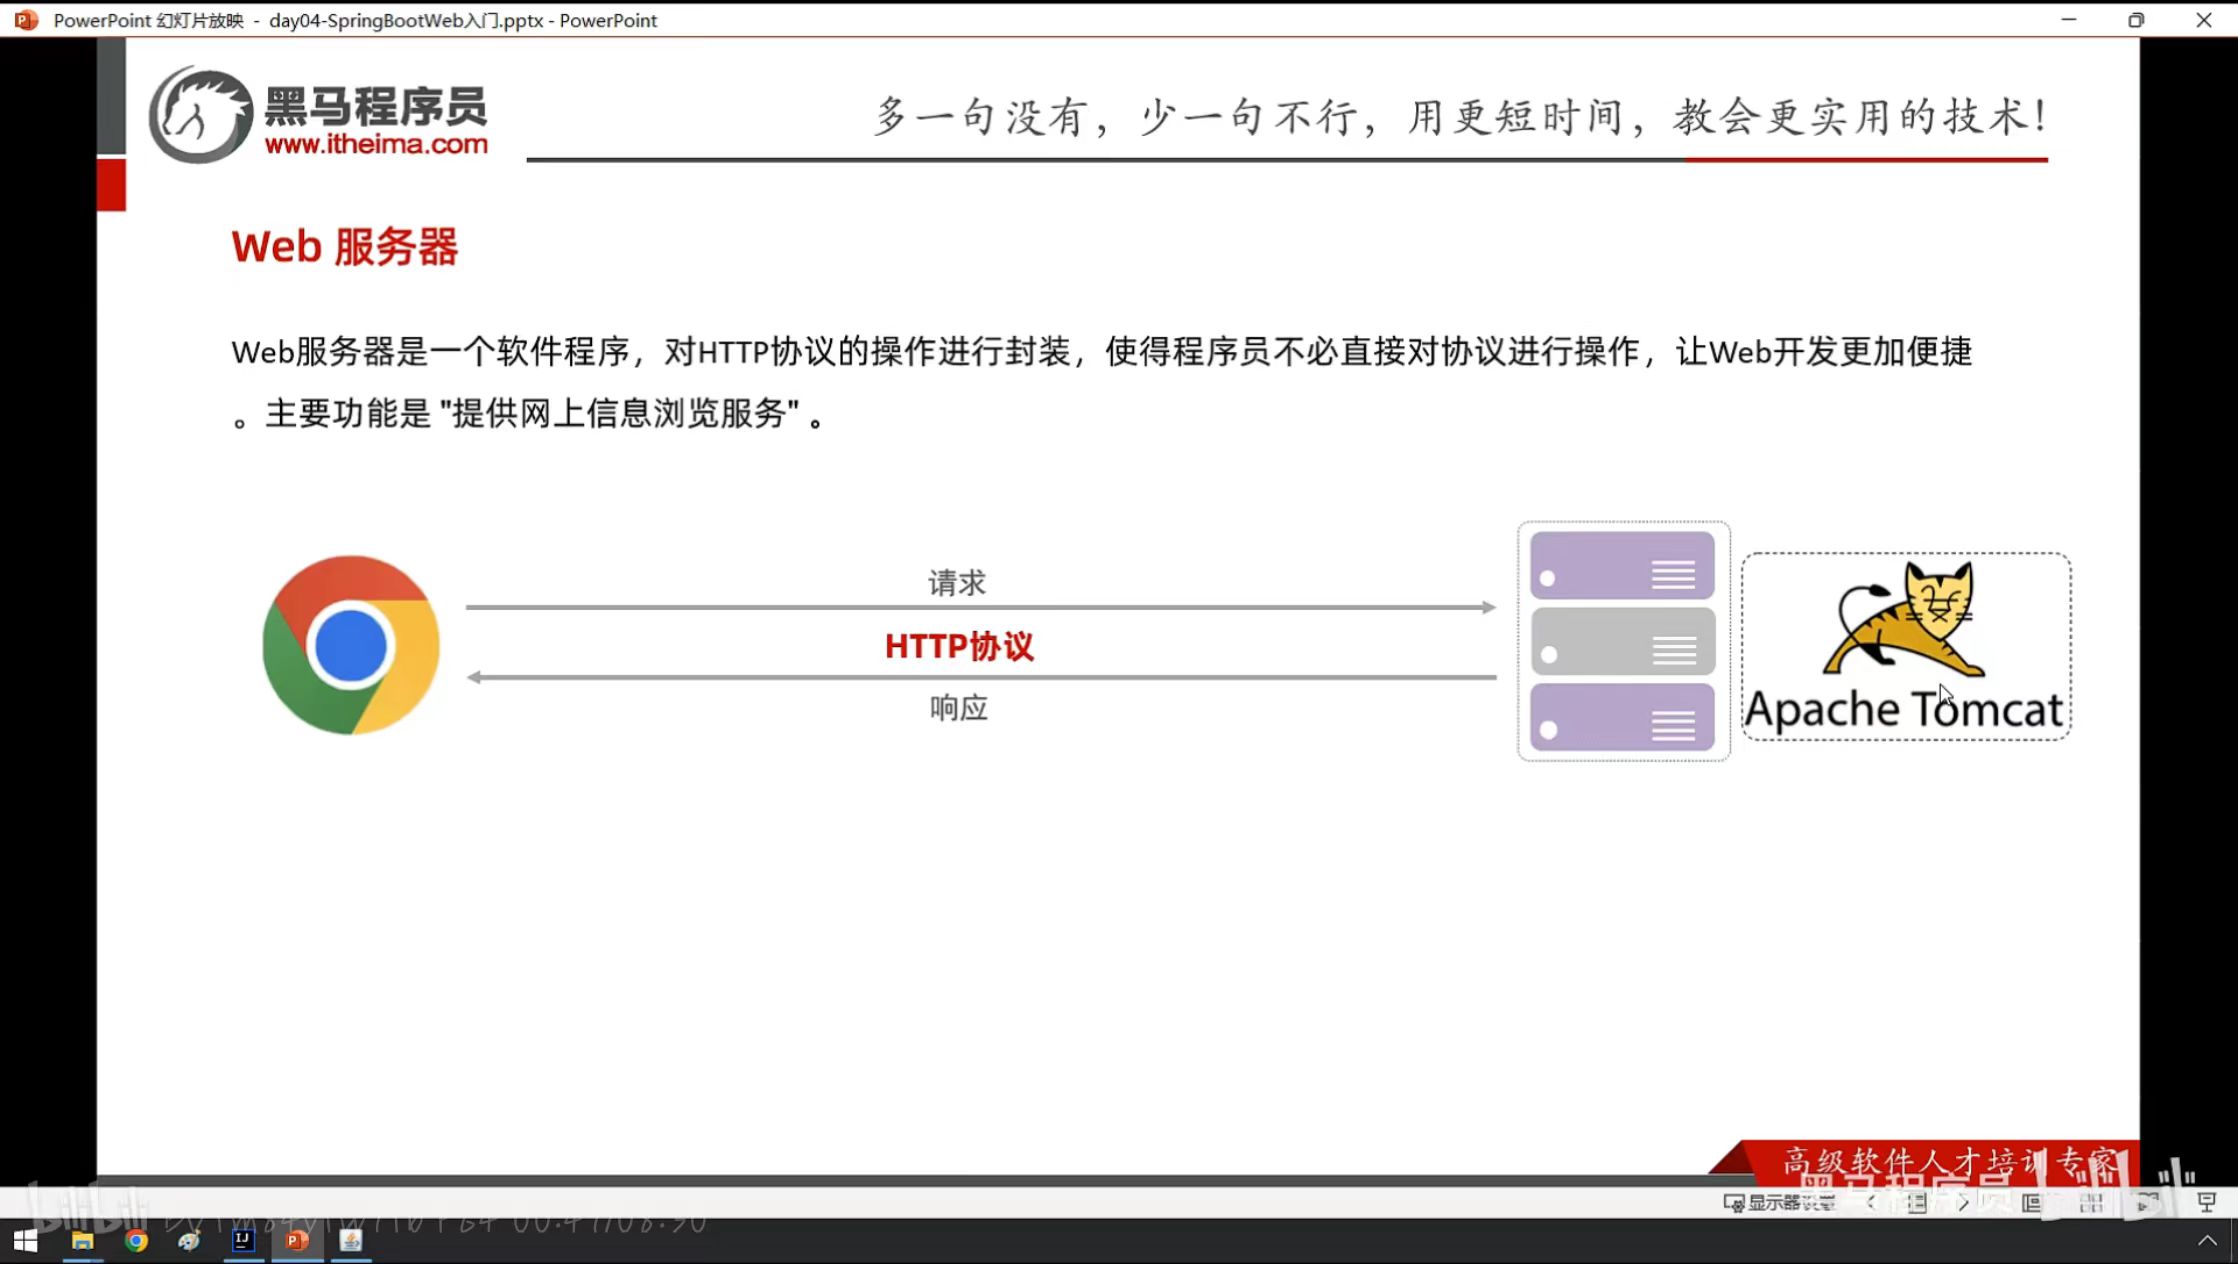This screenshot has height=1264, width=2238.
Task: Restore down the PowerPoint window
Action: [x=2136, y=20]
